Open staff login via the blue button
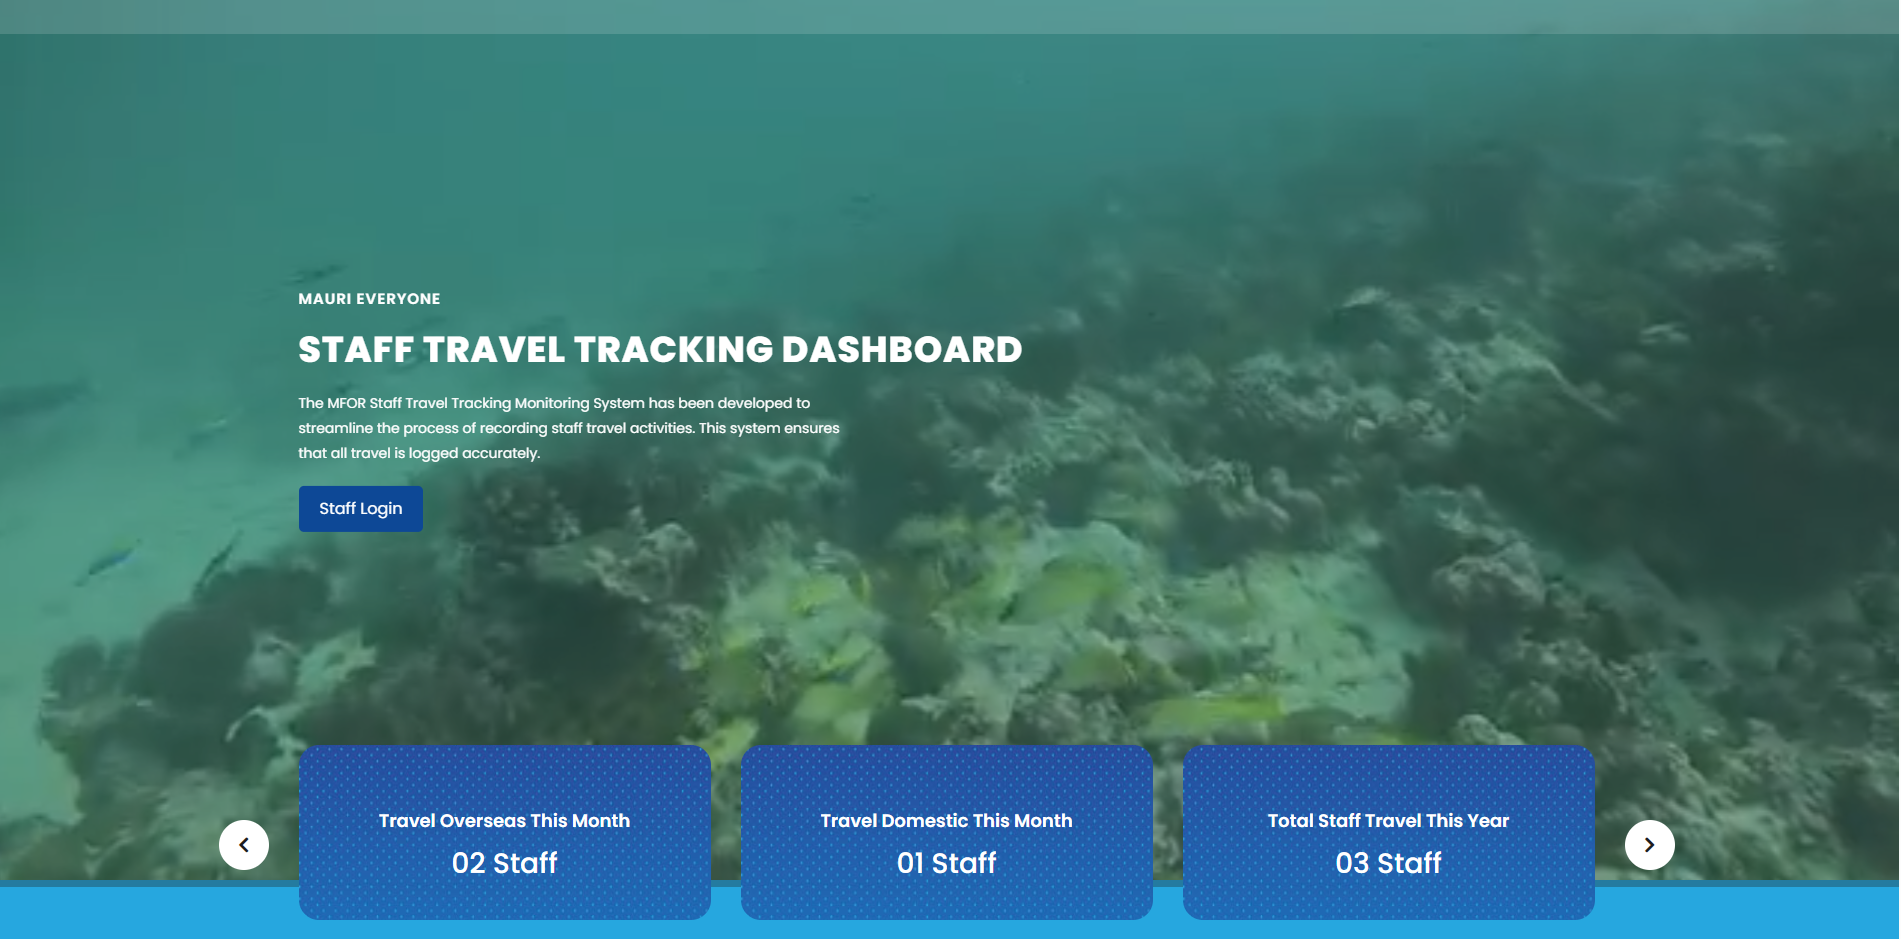The width and height of the screenshot is (1901, 939). point(360,508)
